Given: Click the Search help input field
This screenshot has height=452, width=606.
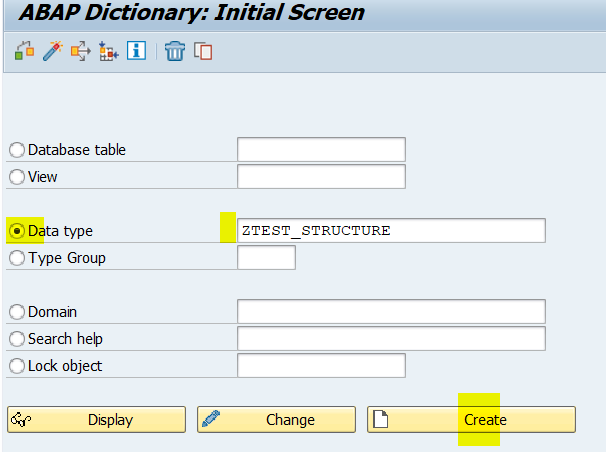Looking at the screenshot, I should (x=392, y=338).
